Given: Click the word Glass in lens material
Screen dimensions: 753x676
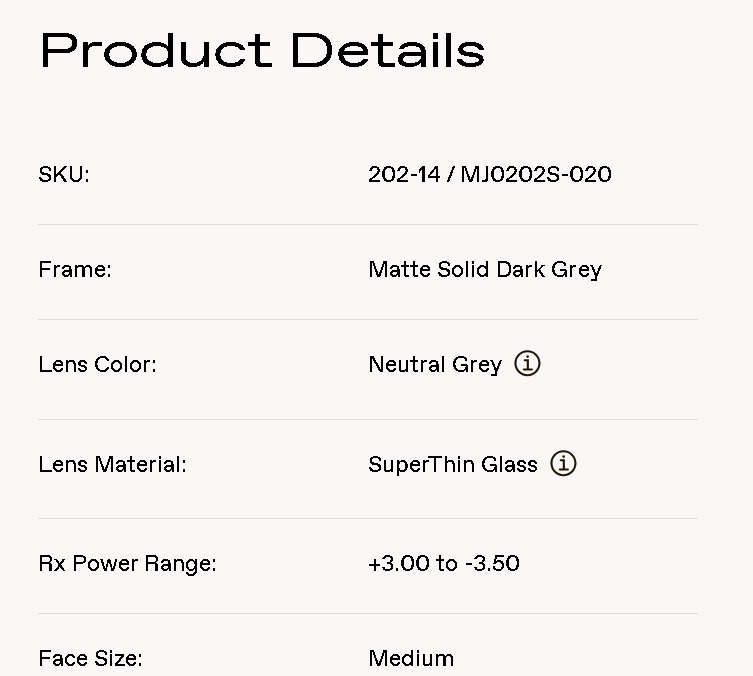Looking at the screenshot, I should coord(510,464).
